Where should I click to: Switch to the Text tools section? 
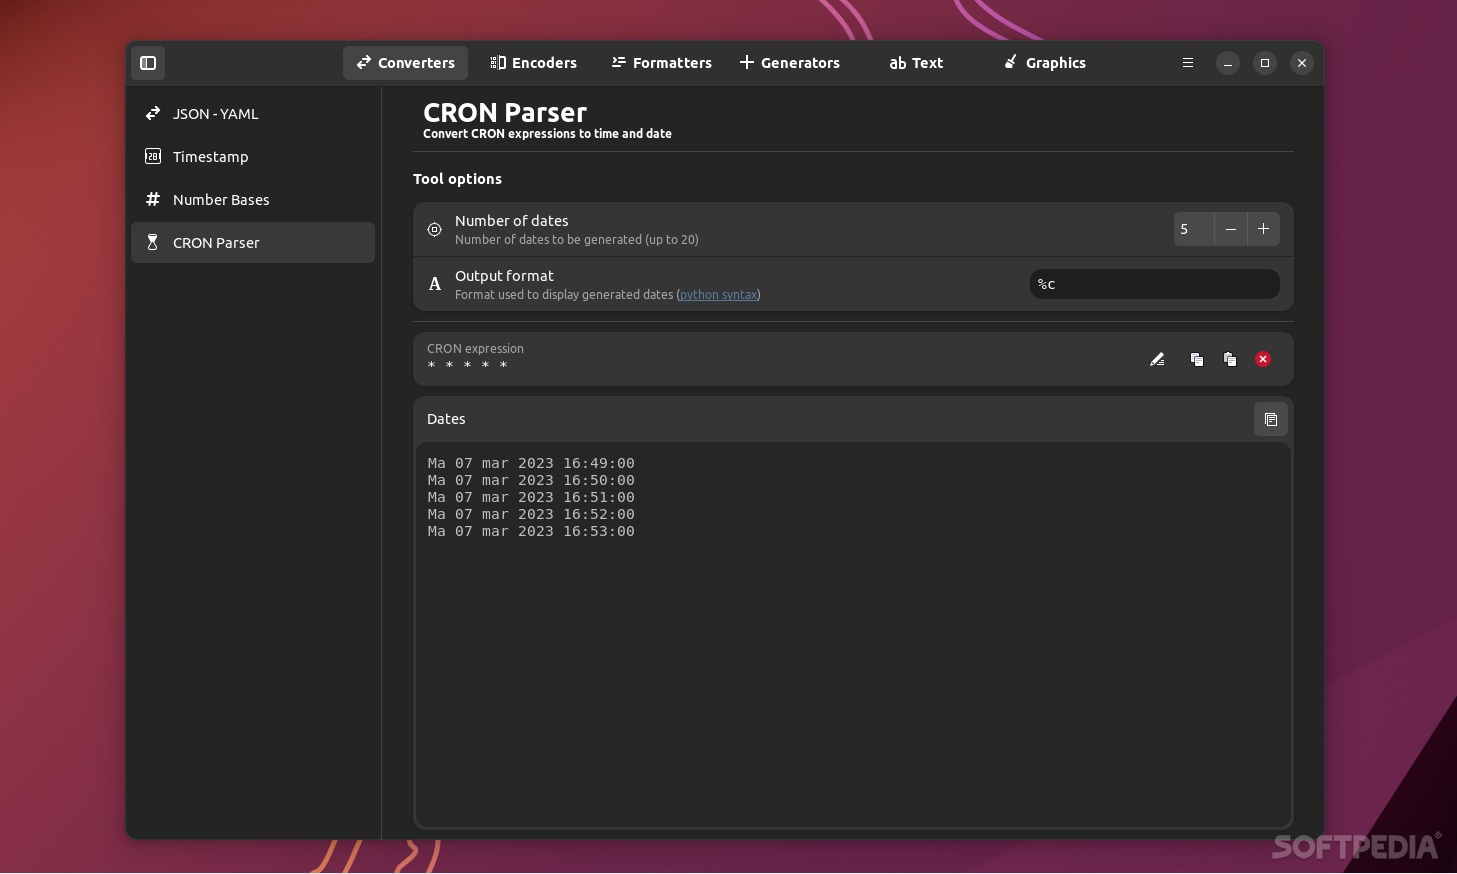(915, 62)
